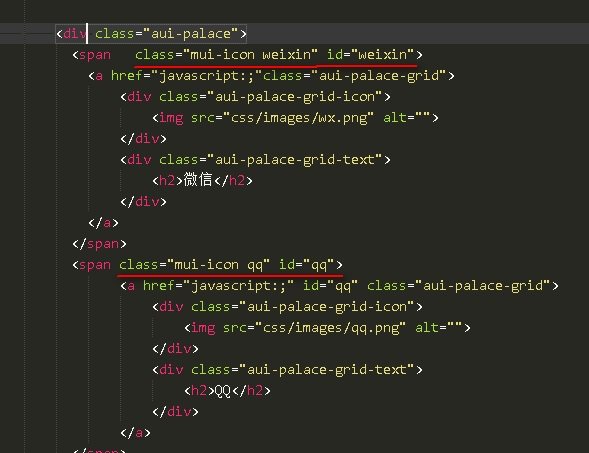Click the second "aui-palace-grid-text" class string

pos(326,370)
